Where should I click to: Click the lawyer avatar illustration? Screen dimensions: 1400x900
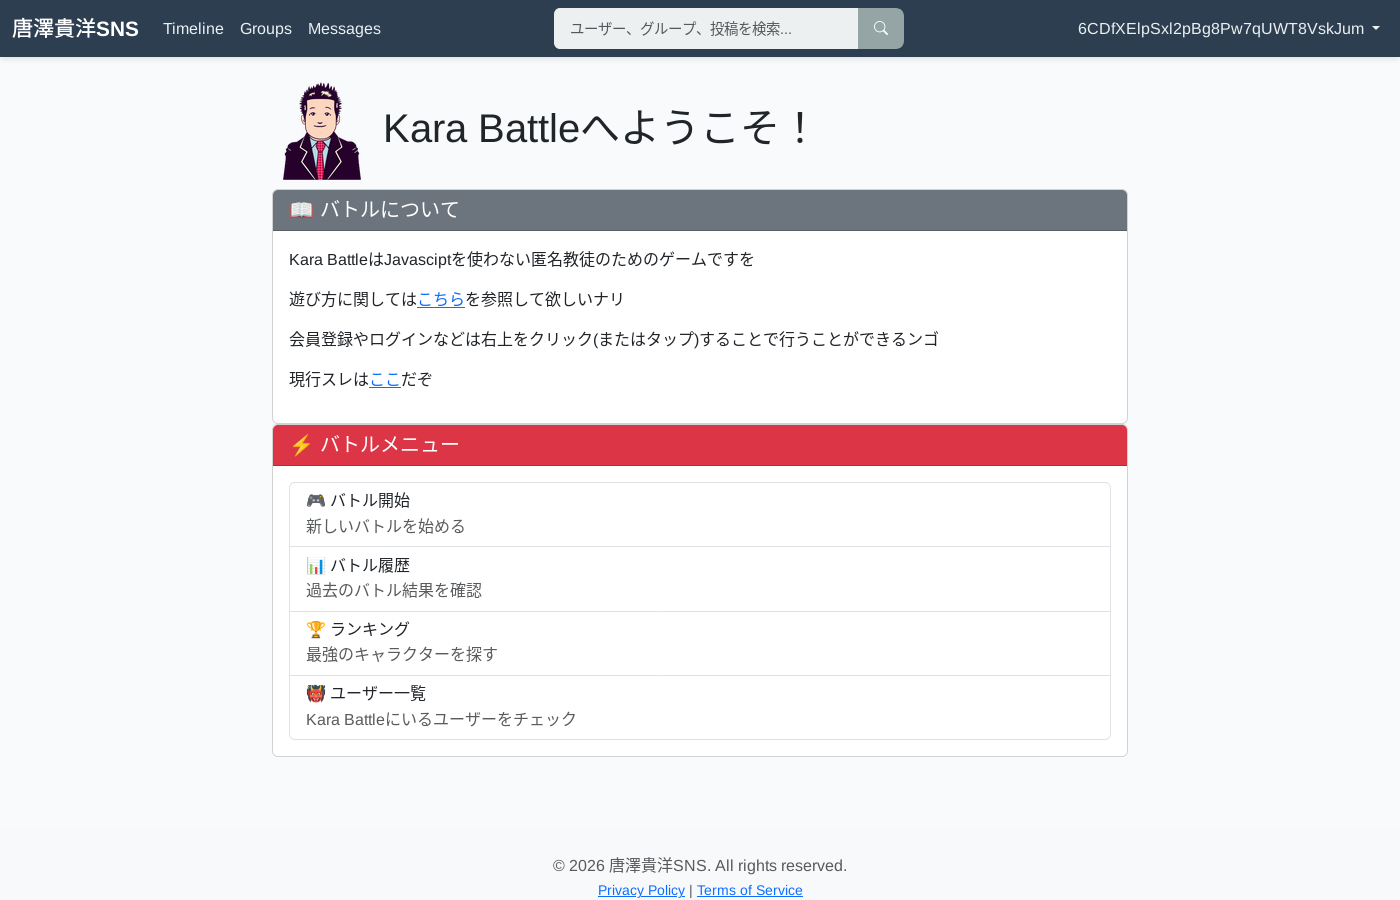(322, 131)
